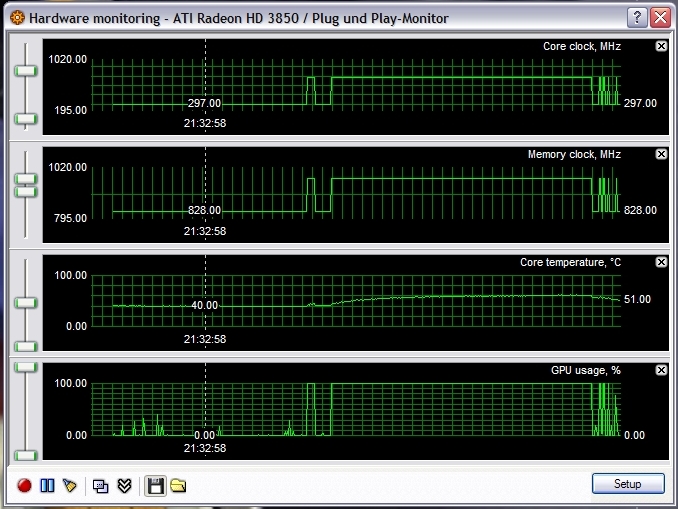The width and height of the screenshot is (678, 509).
Task: Open the Setup dialog
Action: click(x=628, y=483)
